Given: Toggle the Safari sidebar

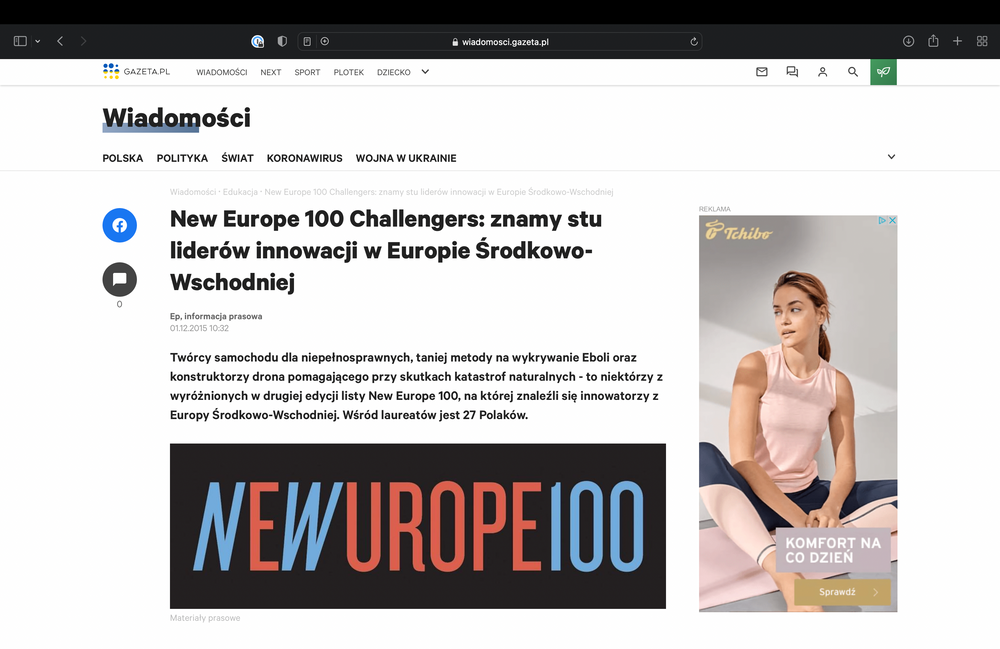Looking at the screenshot, I should tap(20, 41).
